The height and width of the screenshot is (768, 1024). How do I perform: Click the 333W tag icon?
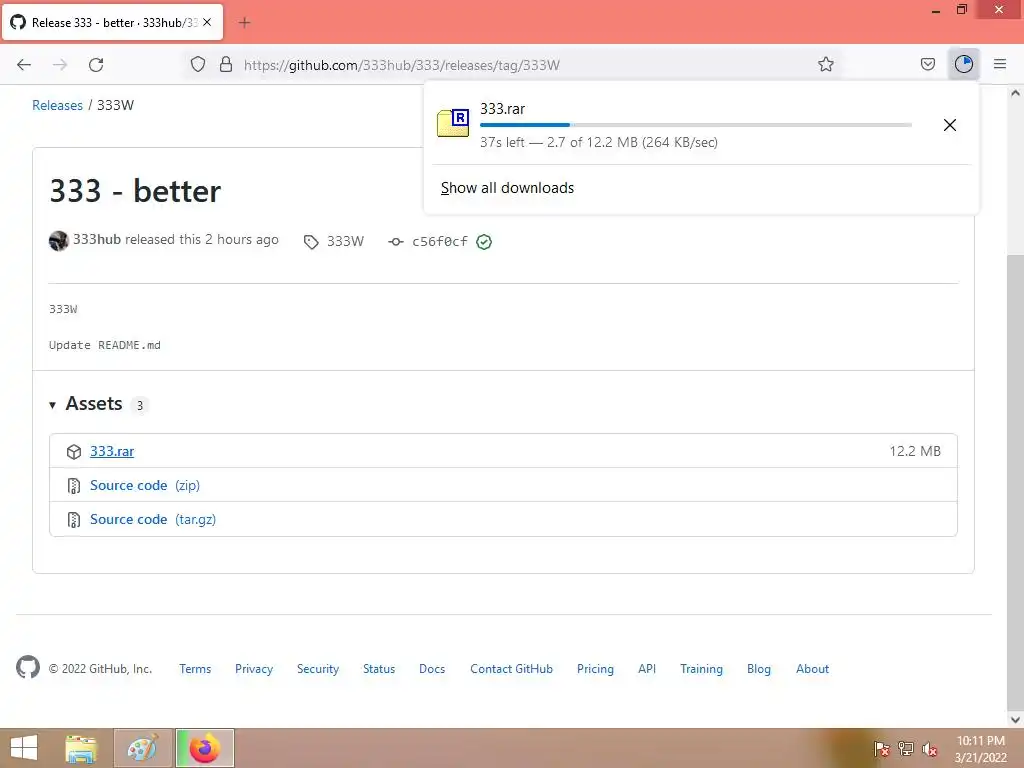coord(311,242)
